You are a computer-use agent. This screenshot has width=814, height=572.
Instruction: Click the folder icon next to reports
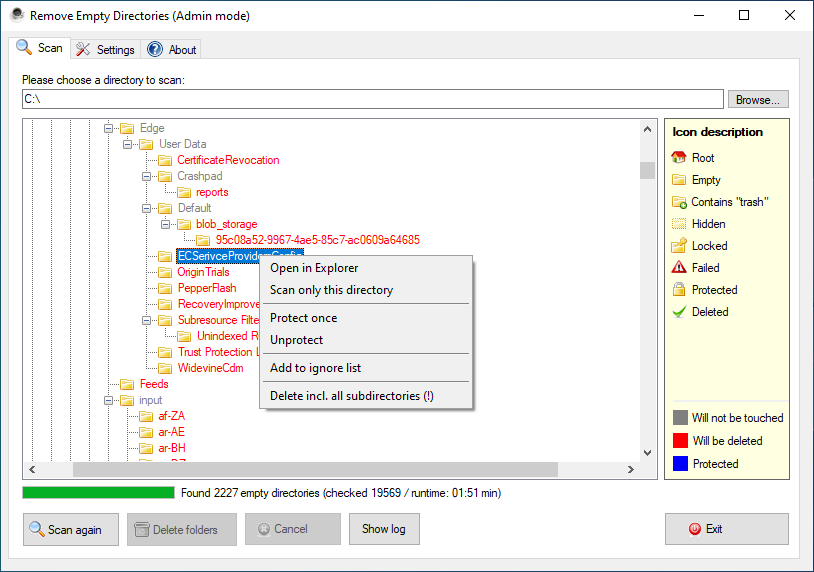pyautogui.click(x=184, y=192)
